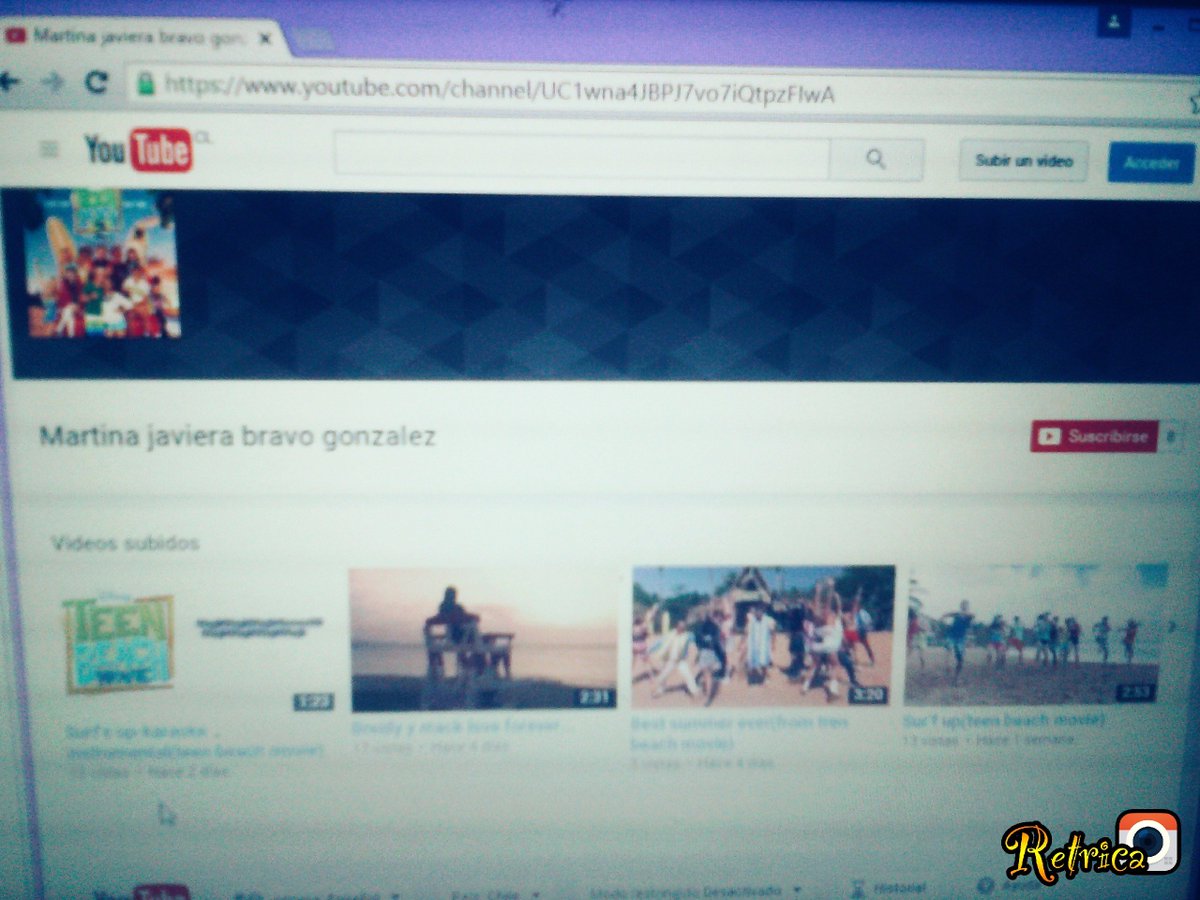Viewport: 1200px width, 900px height.
Task: Click the bookmark star in address bar
Action: [x=1195, y=103]
